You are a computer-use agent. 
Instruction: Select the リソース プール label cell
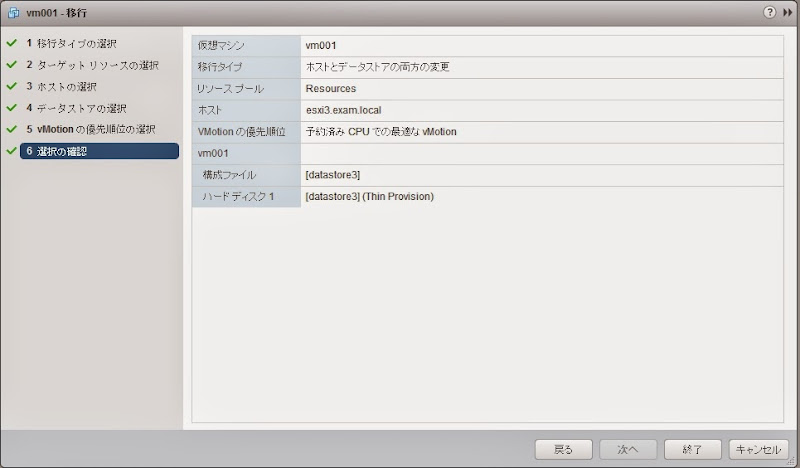[x=246, y=89]
